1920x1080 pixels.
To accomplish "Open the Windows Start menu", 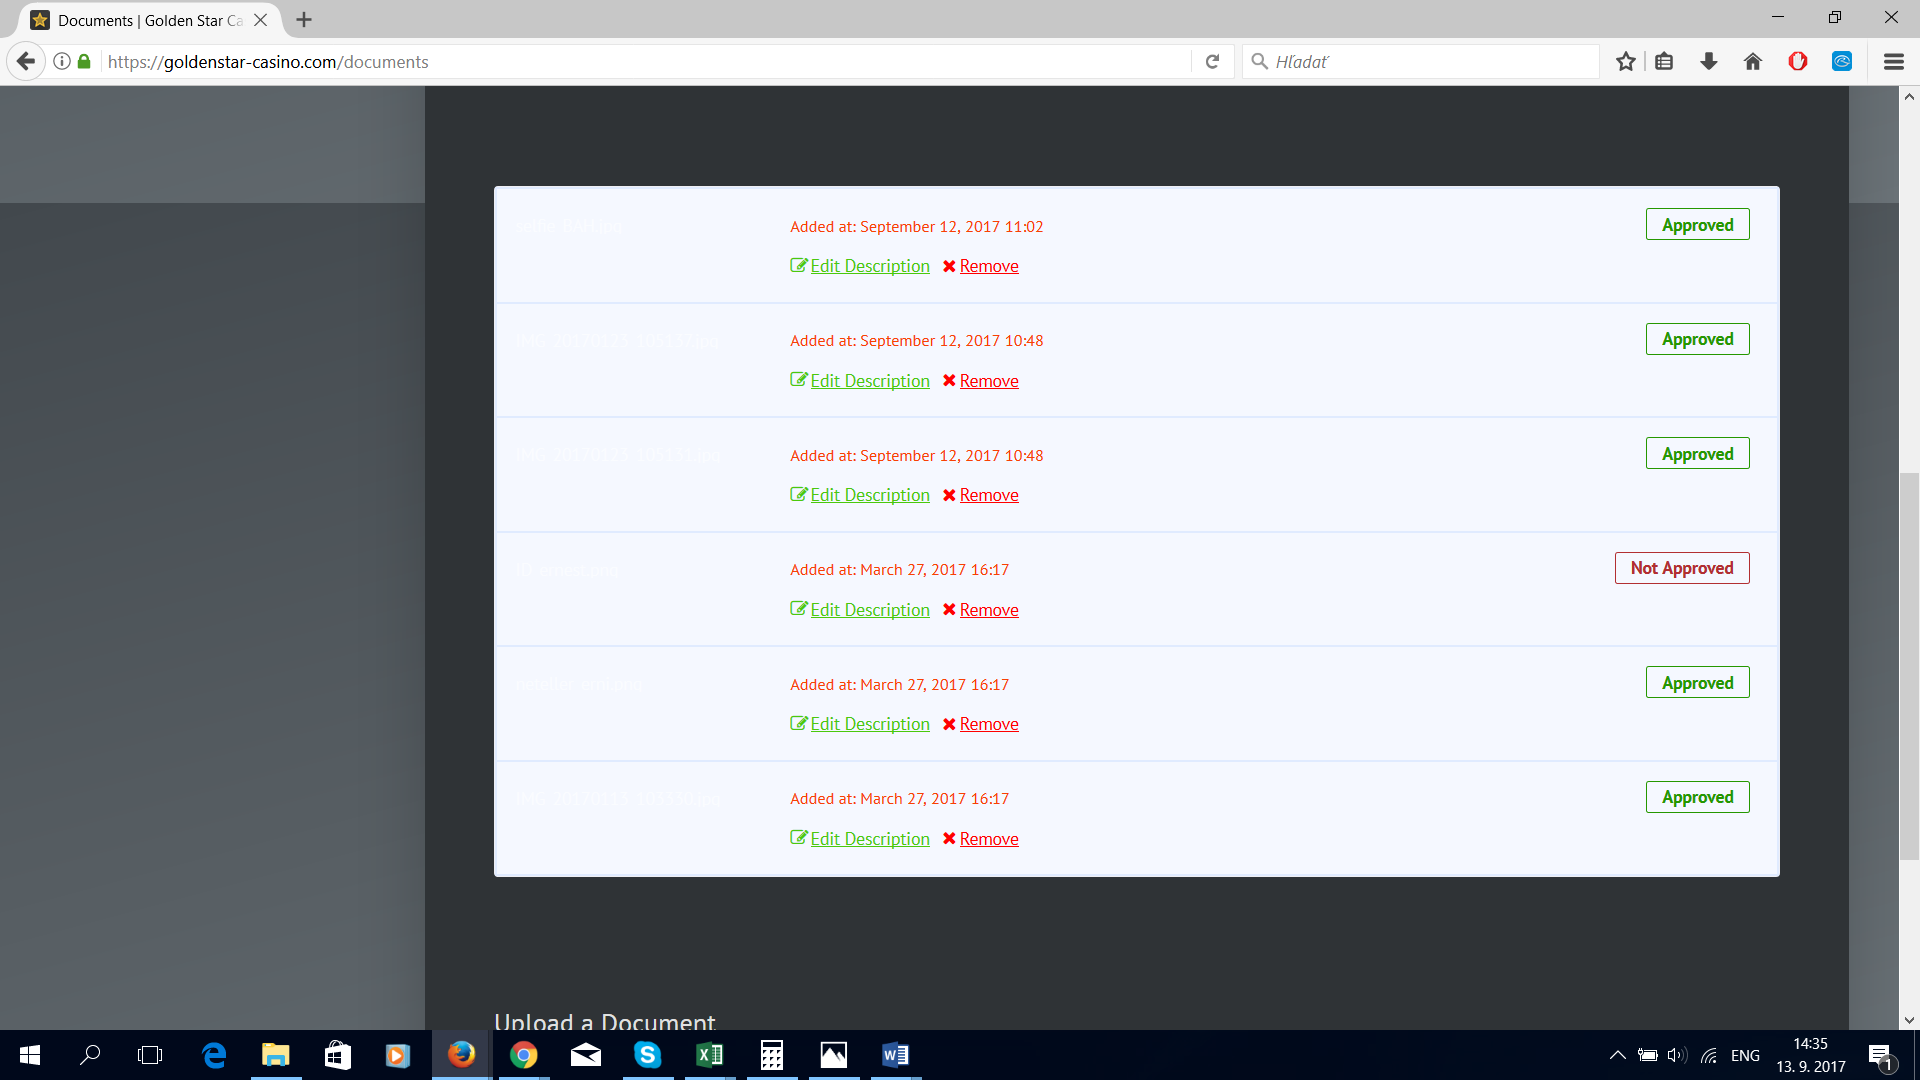I will point(30,1055).
